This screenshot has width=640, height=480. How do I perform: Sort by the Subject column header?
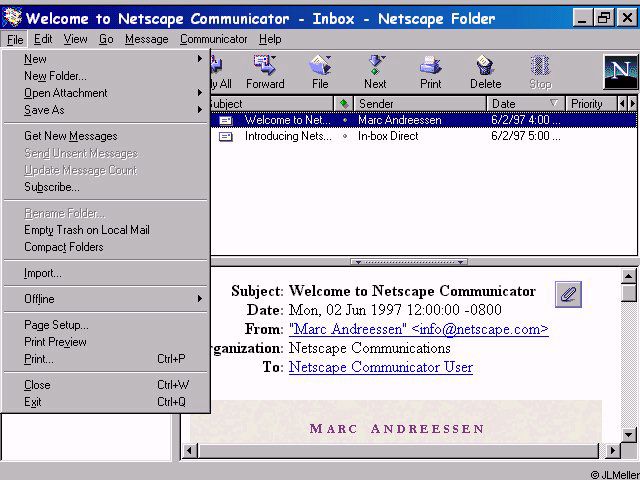[x=271, y=104]
